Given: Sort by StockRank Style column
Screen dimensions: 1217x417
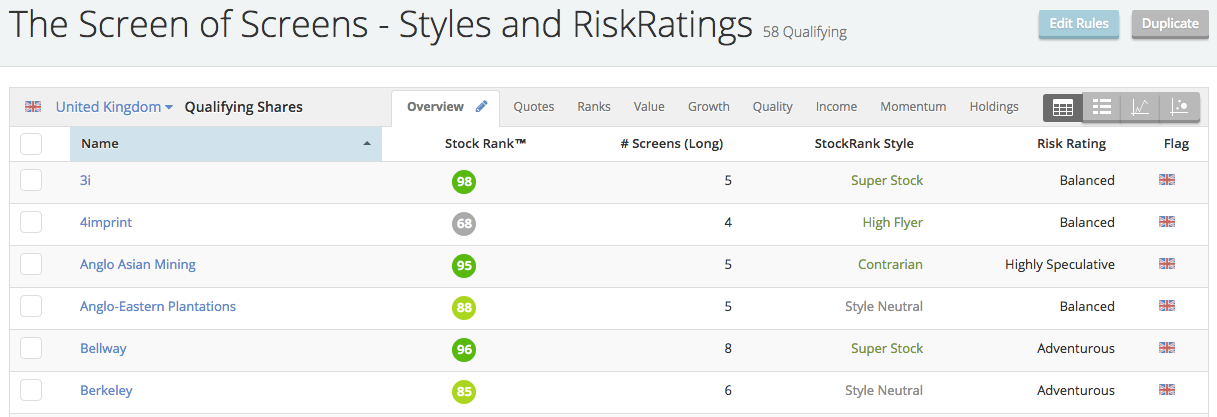Looking at the screenshot, I should click(x=864, y=144).
